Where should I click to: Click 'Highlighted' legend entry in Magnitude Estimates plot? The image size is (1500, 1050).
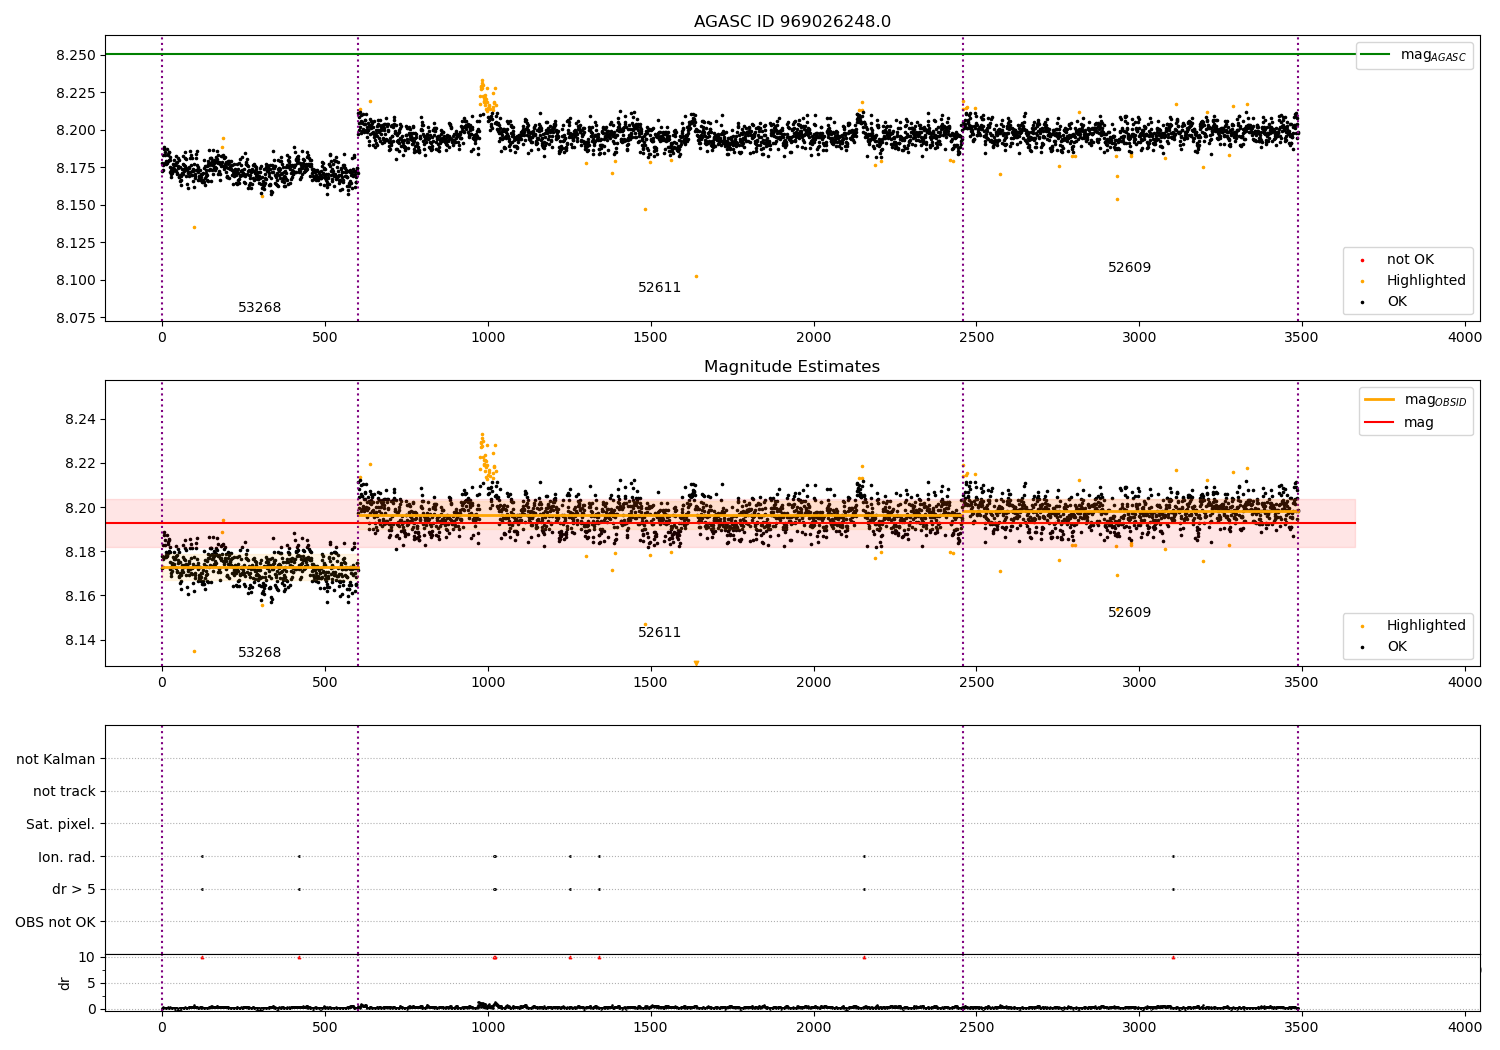click(1409, 626)
